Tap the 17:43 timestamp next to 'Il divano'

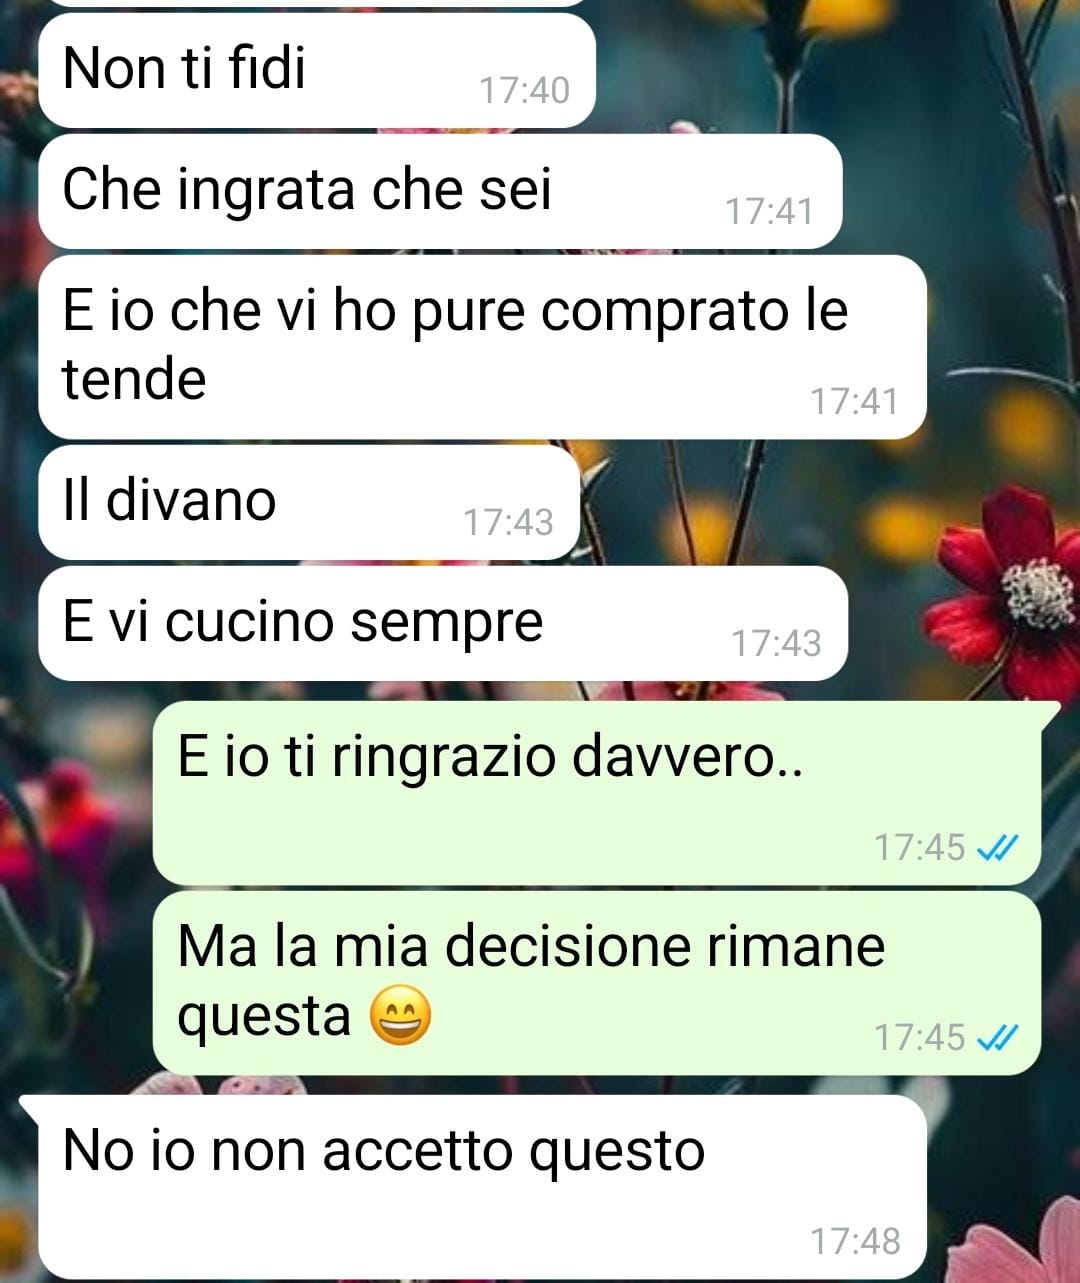(508, 522)
